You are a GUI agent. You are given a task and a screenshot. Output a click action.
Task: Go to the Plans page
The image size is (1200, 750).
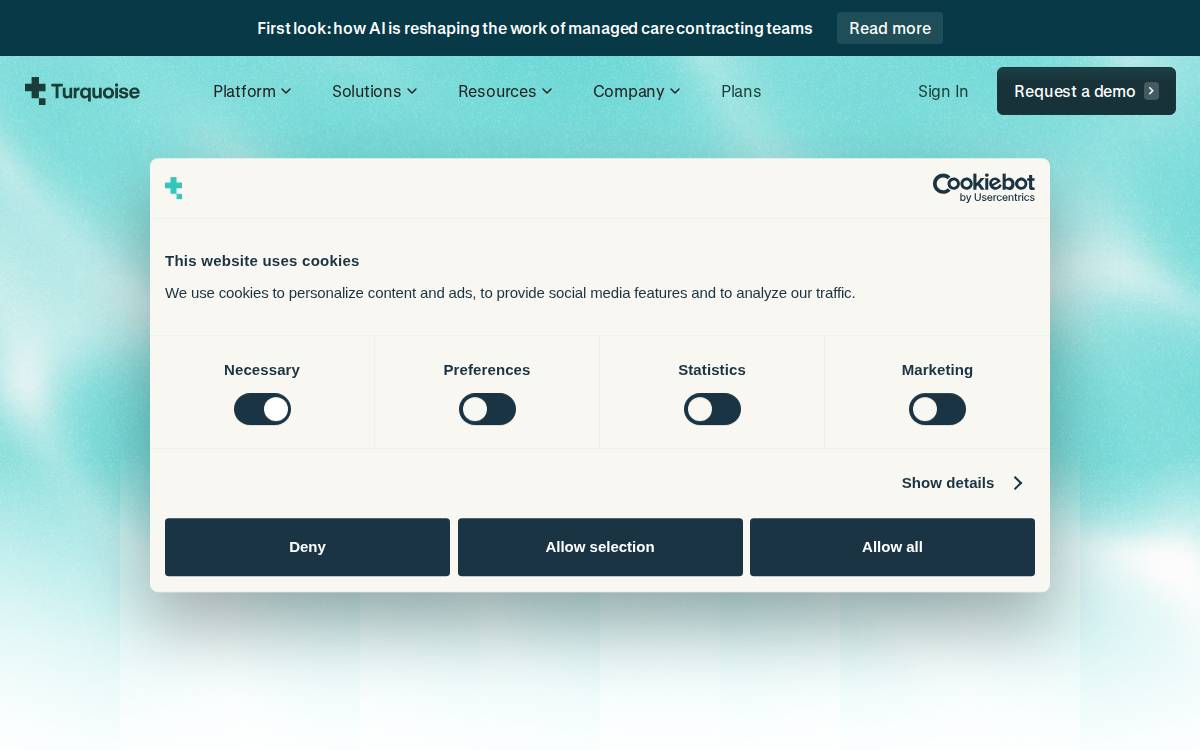click(x=741, y=91)
